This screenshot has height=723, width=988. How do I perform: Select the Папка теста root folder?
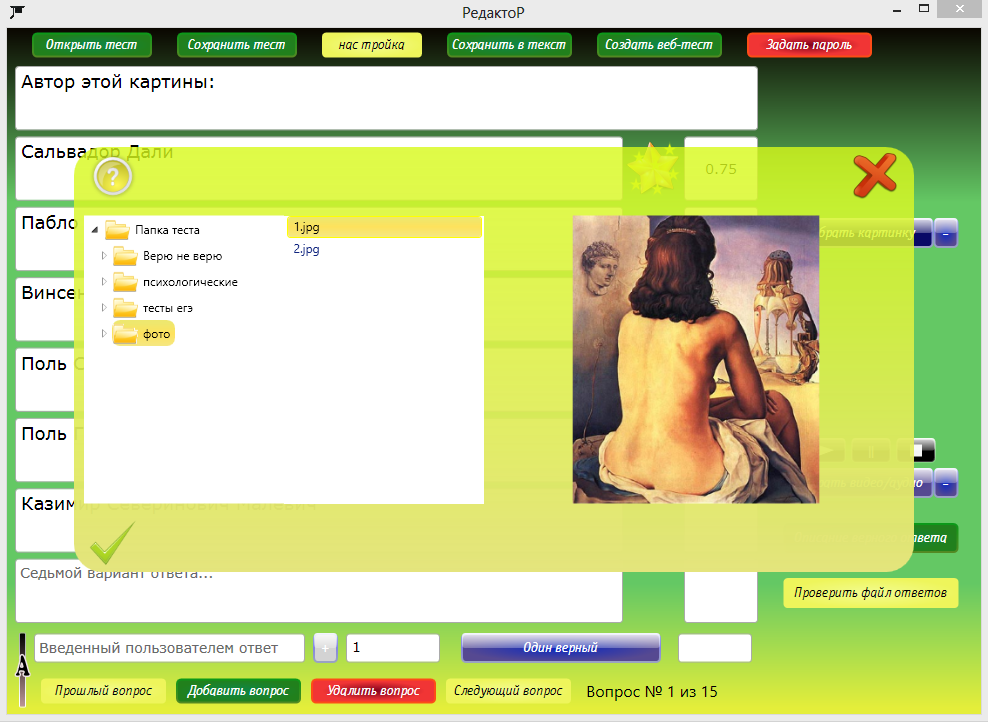tap(152, 230)
